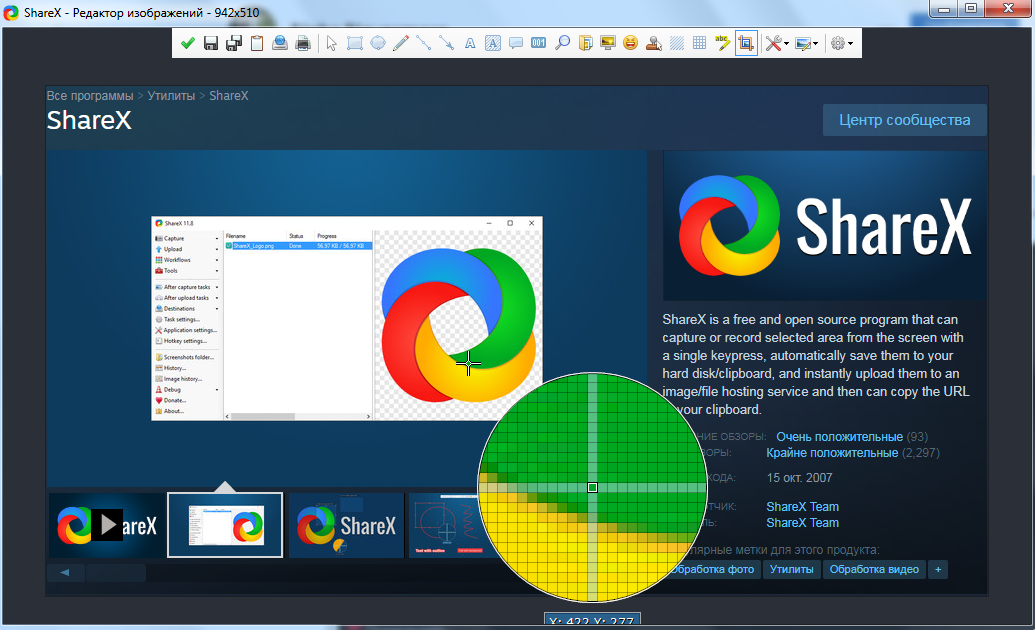
Task: Select the Text outline tool
Action: click(470, 44)
